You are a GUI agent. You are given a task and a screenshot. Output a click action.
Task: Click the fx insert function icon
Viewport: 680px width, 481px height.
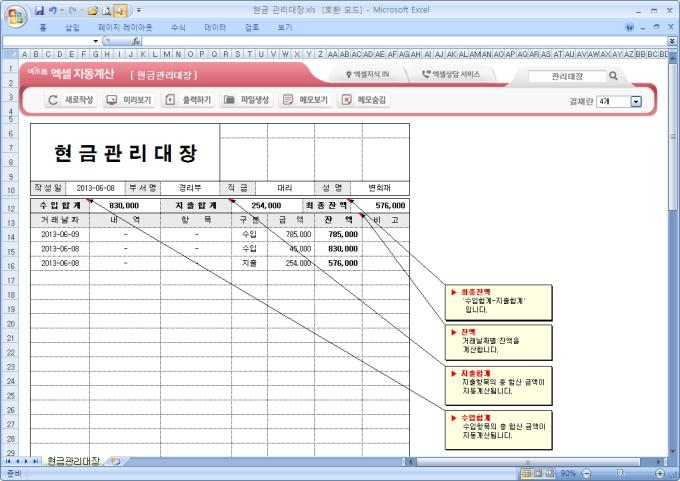click(136, 41)
